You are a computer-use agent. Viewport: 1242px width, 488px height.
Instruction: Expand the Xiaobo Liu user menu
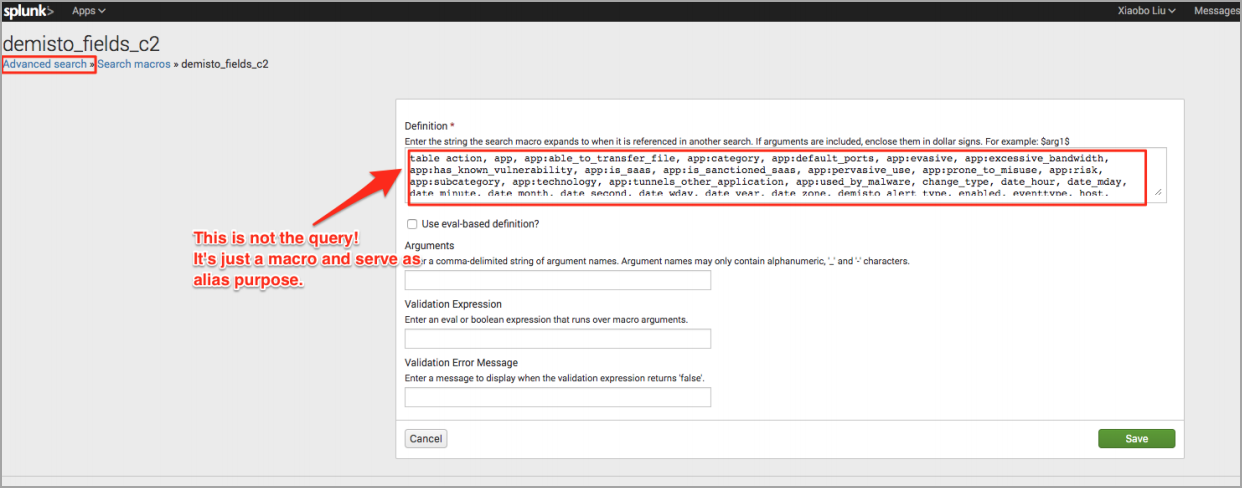[1145, 11]
